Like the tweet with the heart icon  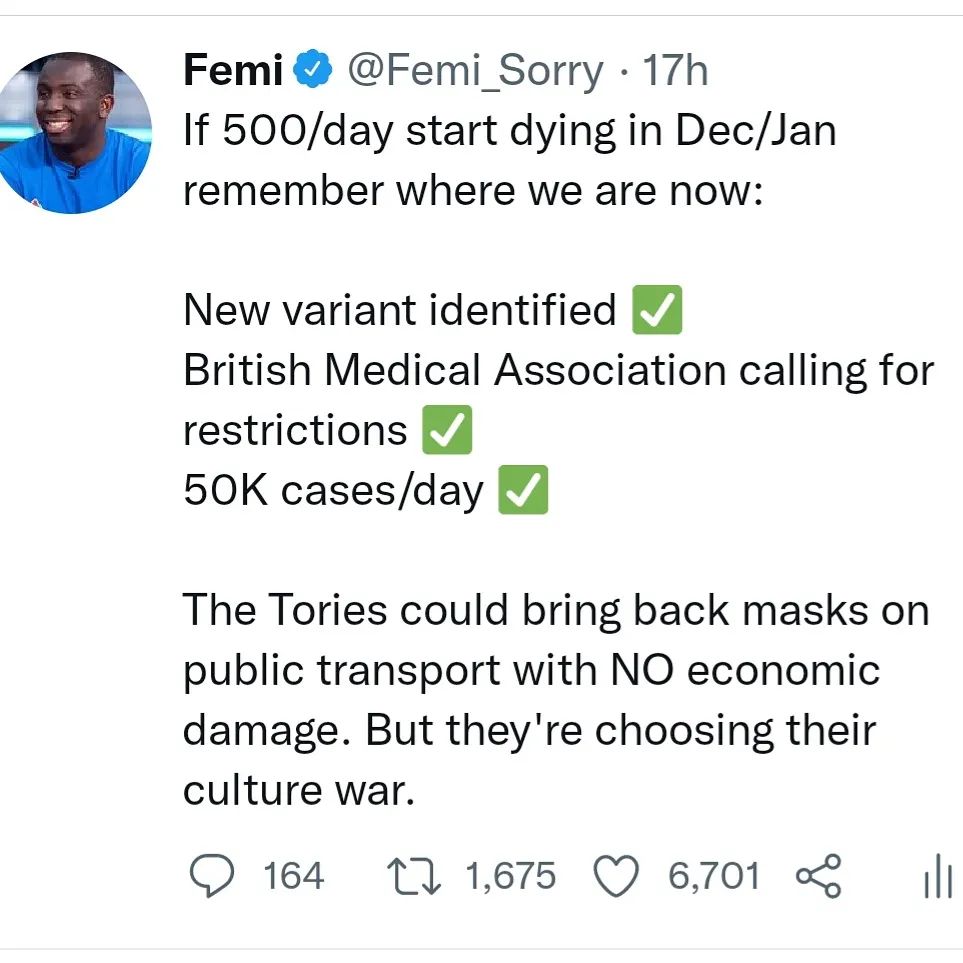pyautogui.click(x=616, y=876)
